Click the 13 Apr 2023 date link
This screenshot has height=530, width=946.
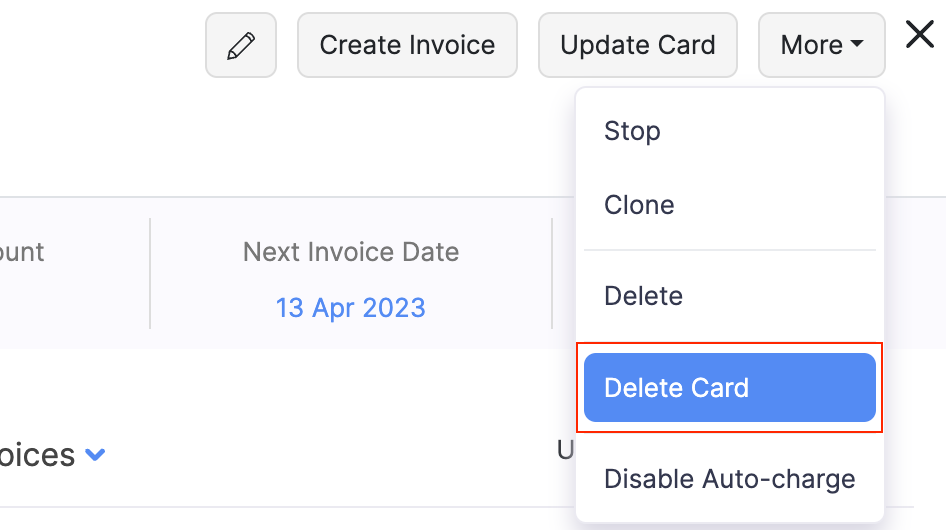click(x=350, y=307)
